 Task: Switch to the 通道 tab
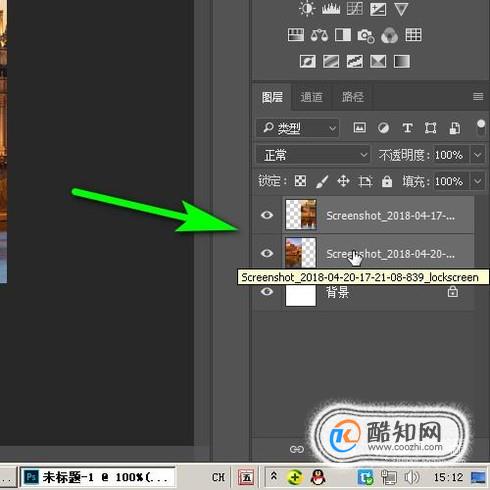[312, 97]
